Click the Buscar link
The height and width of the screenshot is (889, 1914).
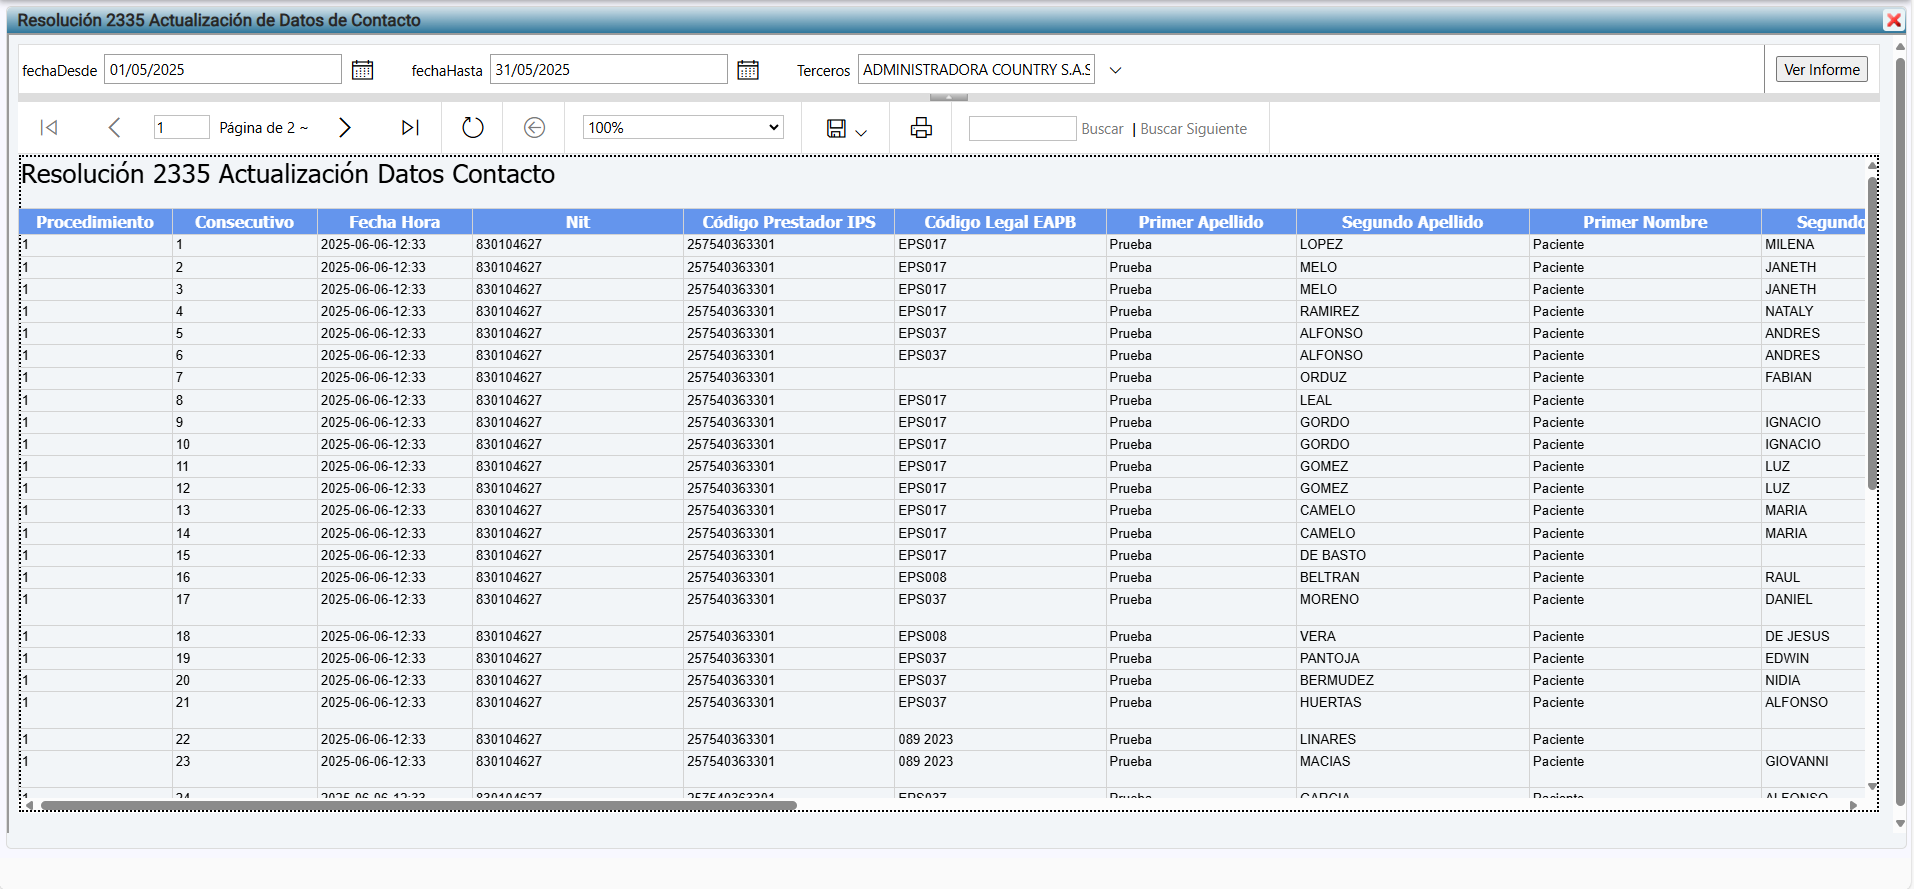click(x=1102, y=129)
